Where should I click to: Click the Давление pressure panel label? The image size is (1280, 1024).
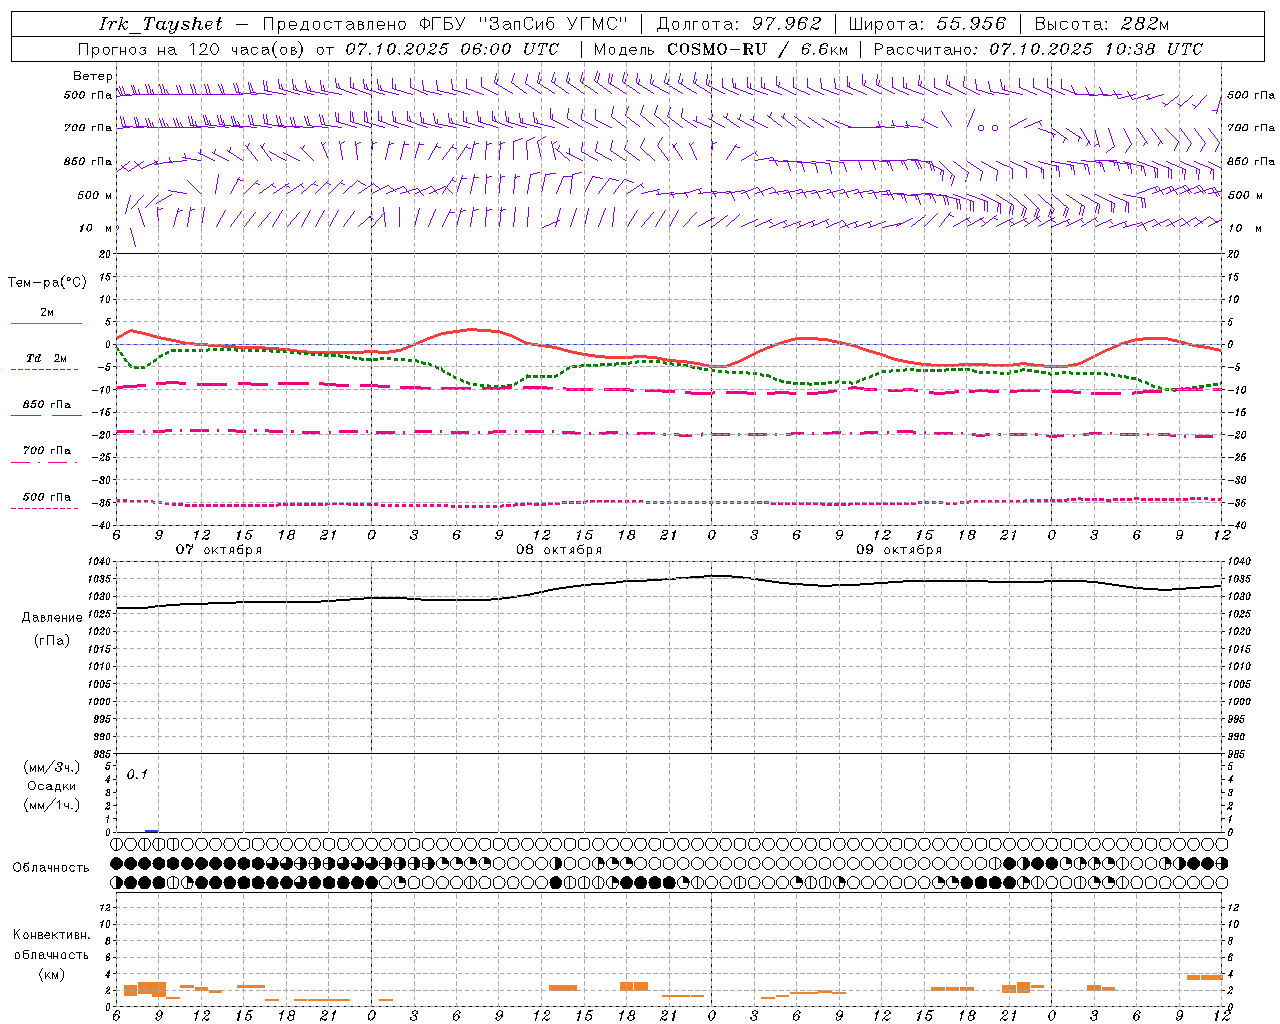click(52, 618)
